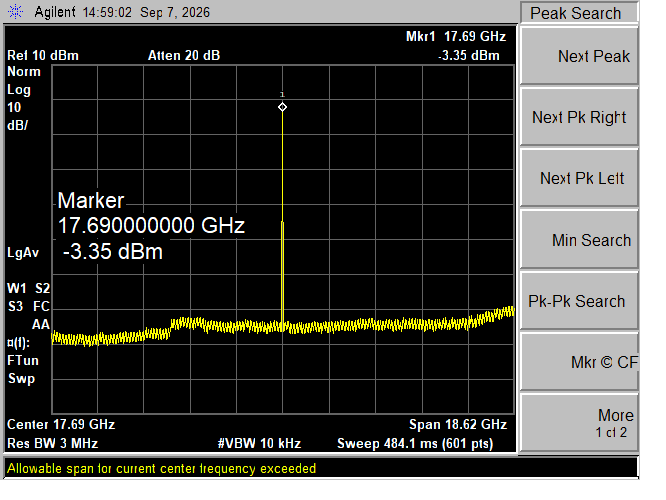Image resolution: width=666 pixels, height=500 pixels.
Task: Click the S3 trace indicator
Action: tap(15, 306)
